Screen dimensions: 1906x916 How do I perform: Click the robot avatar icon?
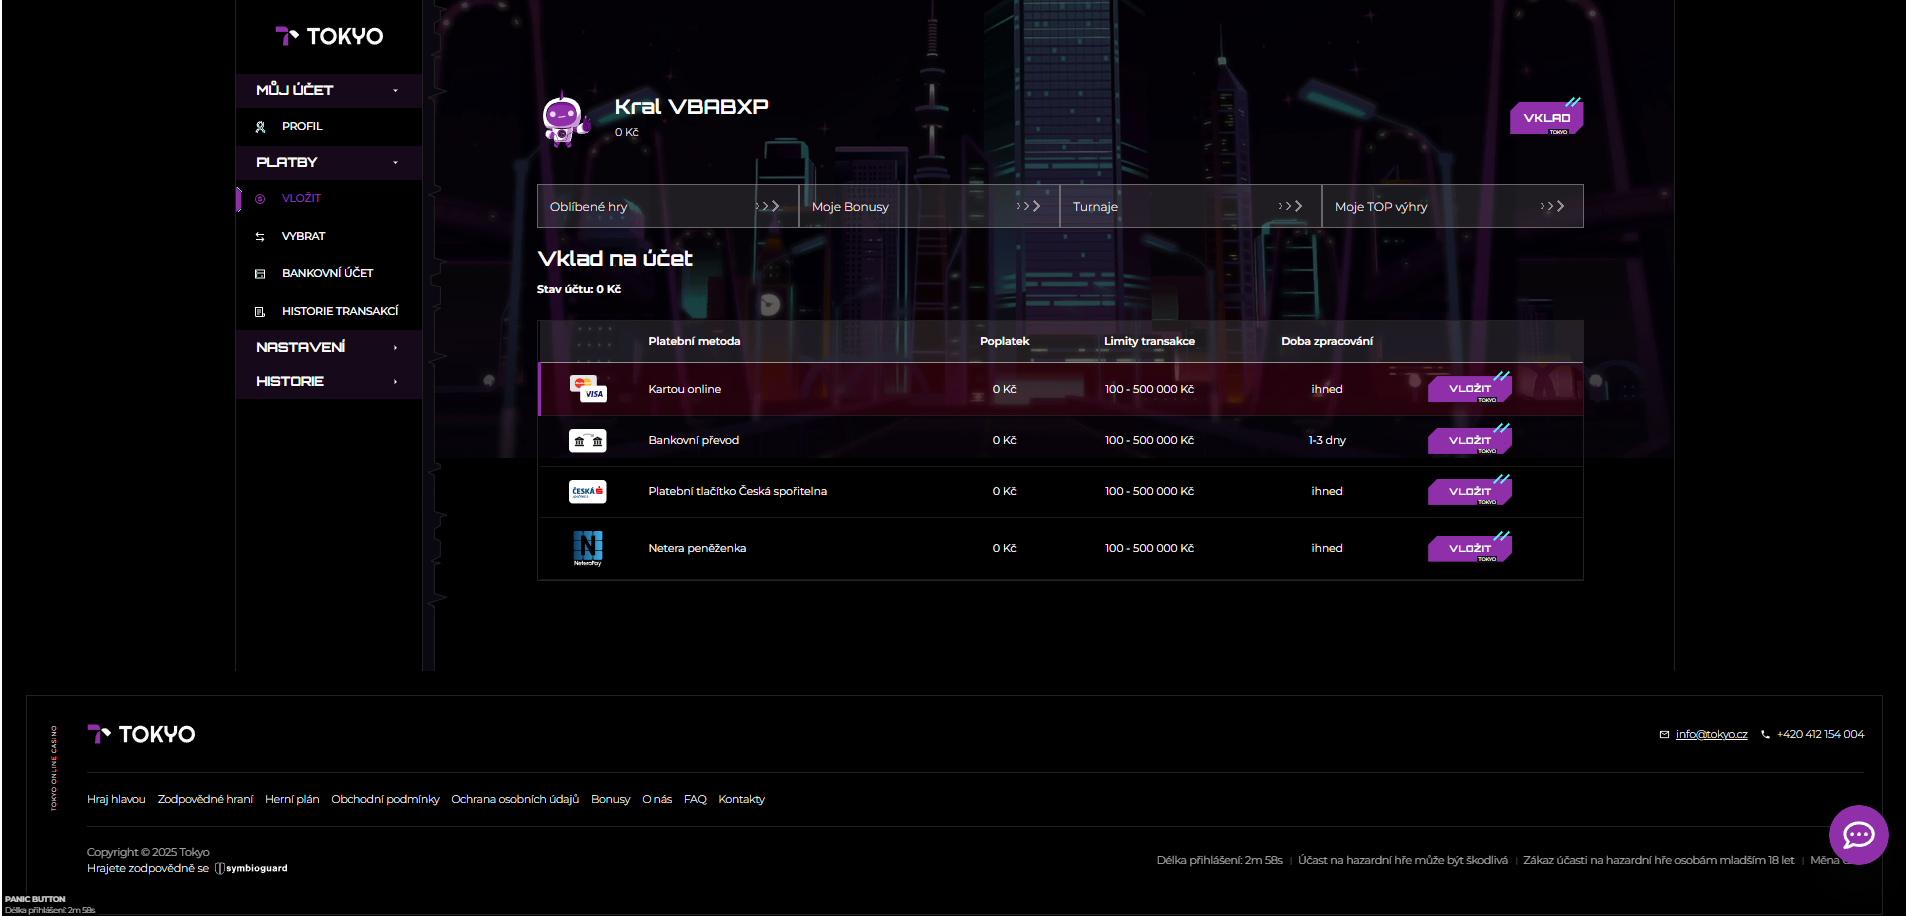tap(565, 118)
